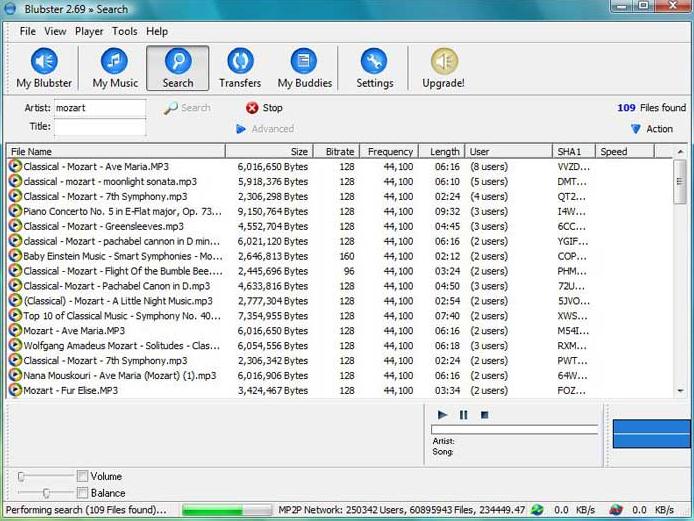Click the download speed status icon
Image resolution: width=694 pixels, height=521 pixels.
(x=537, y=510)
